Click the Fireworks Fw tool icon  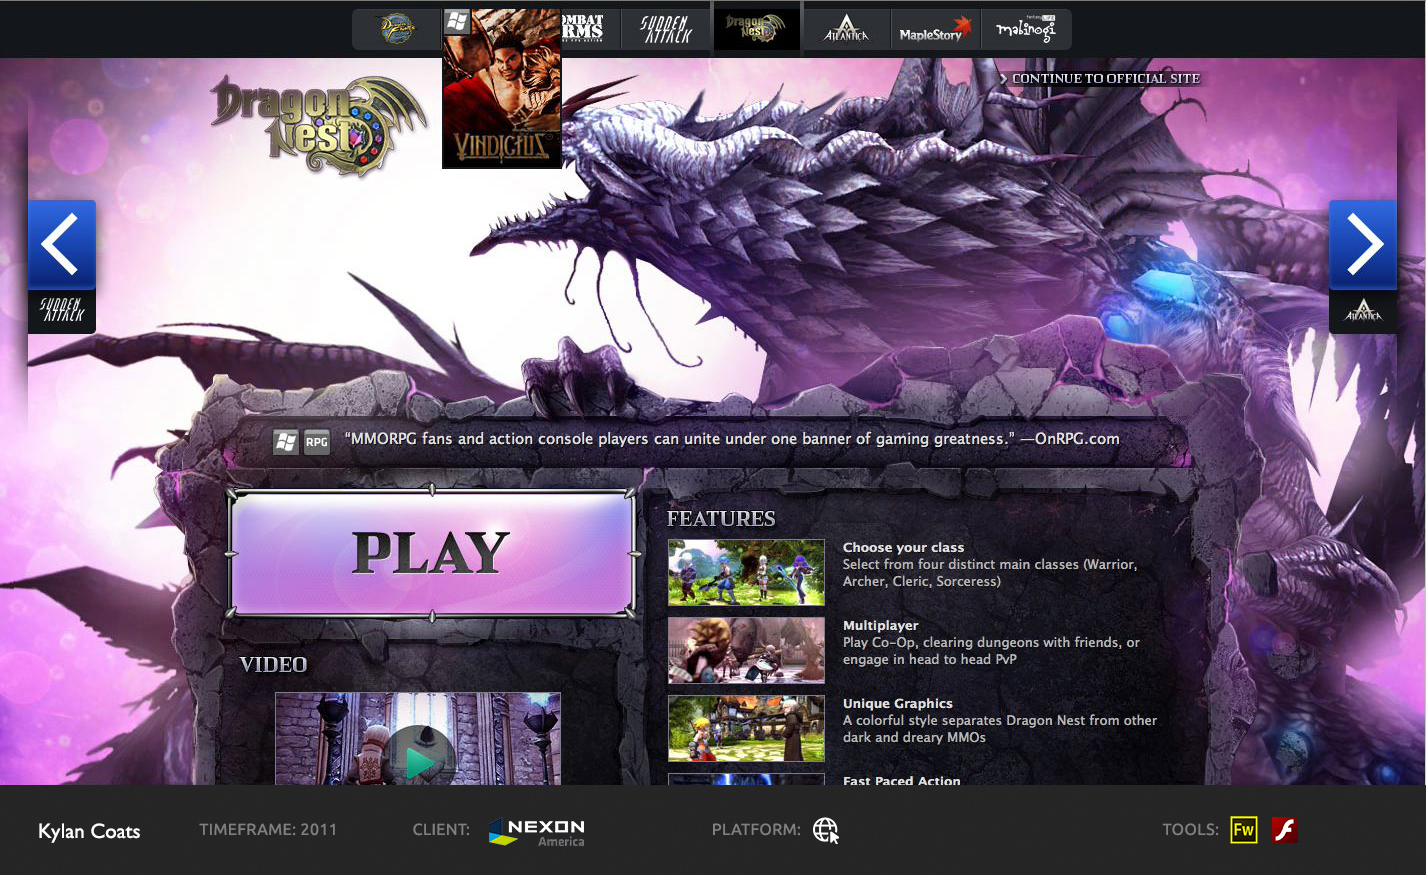point(1244,830)
